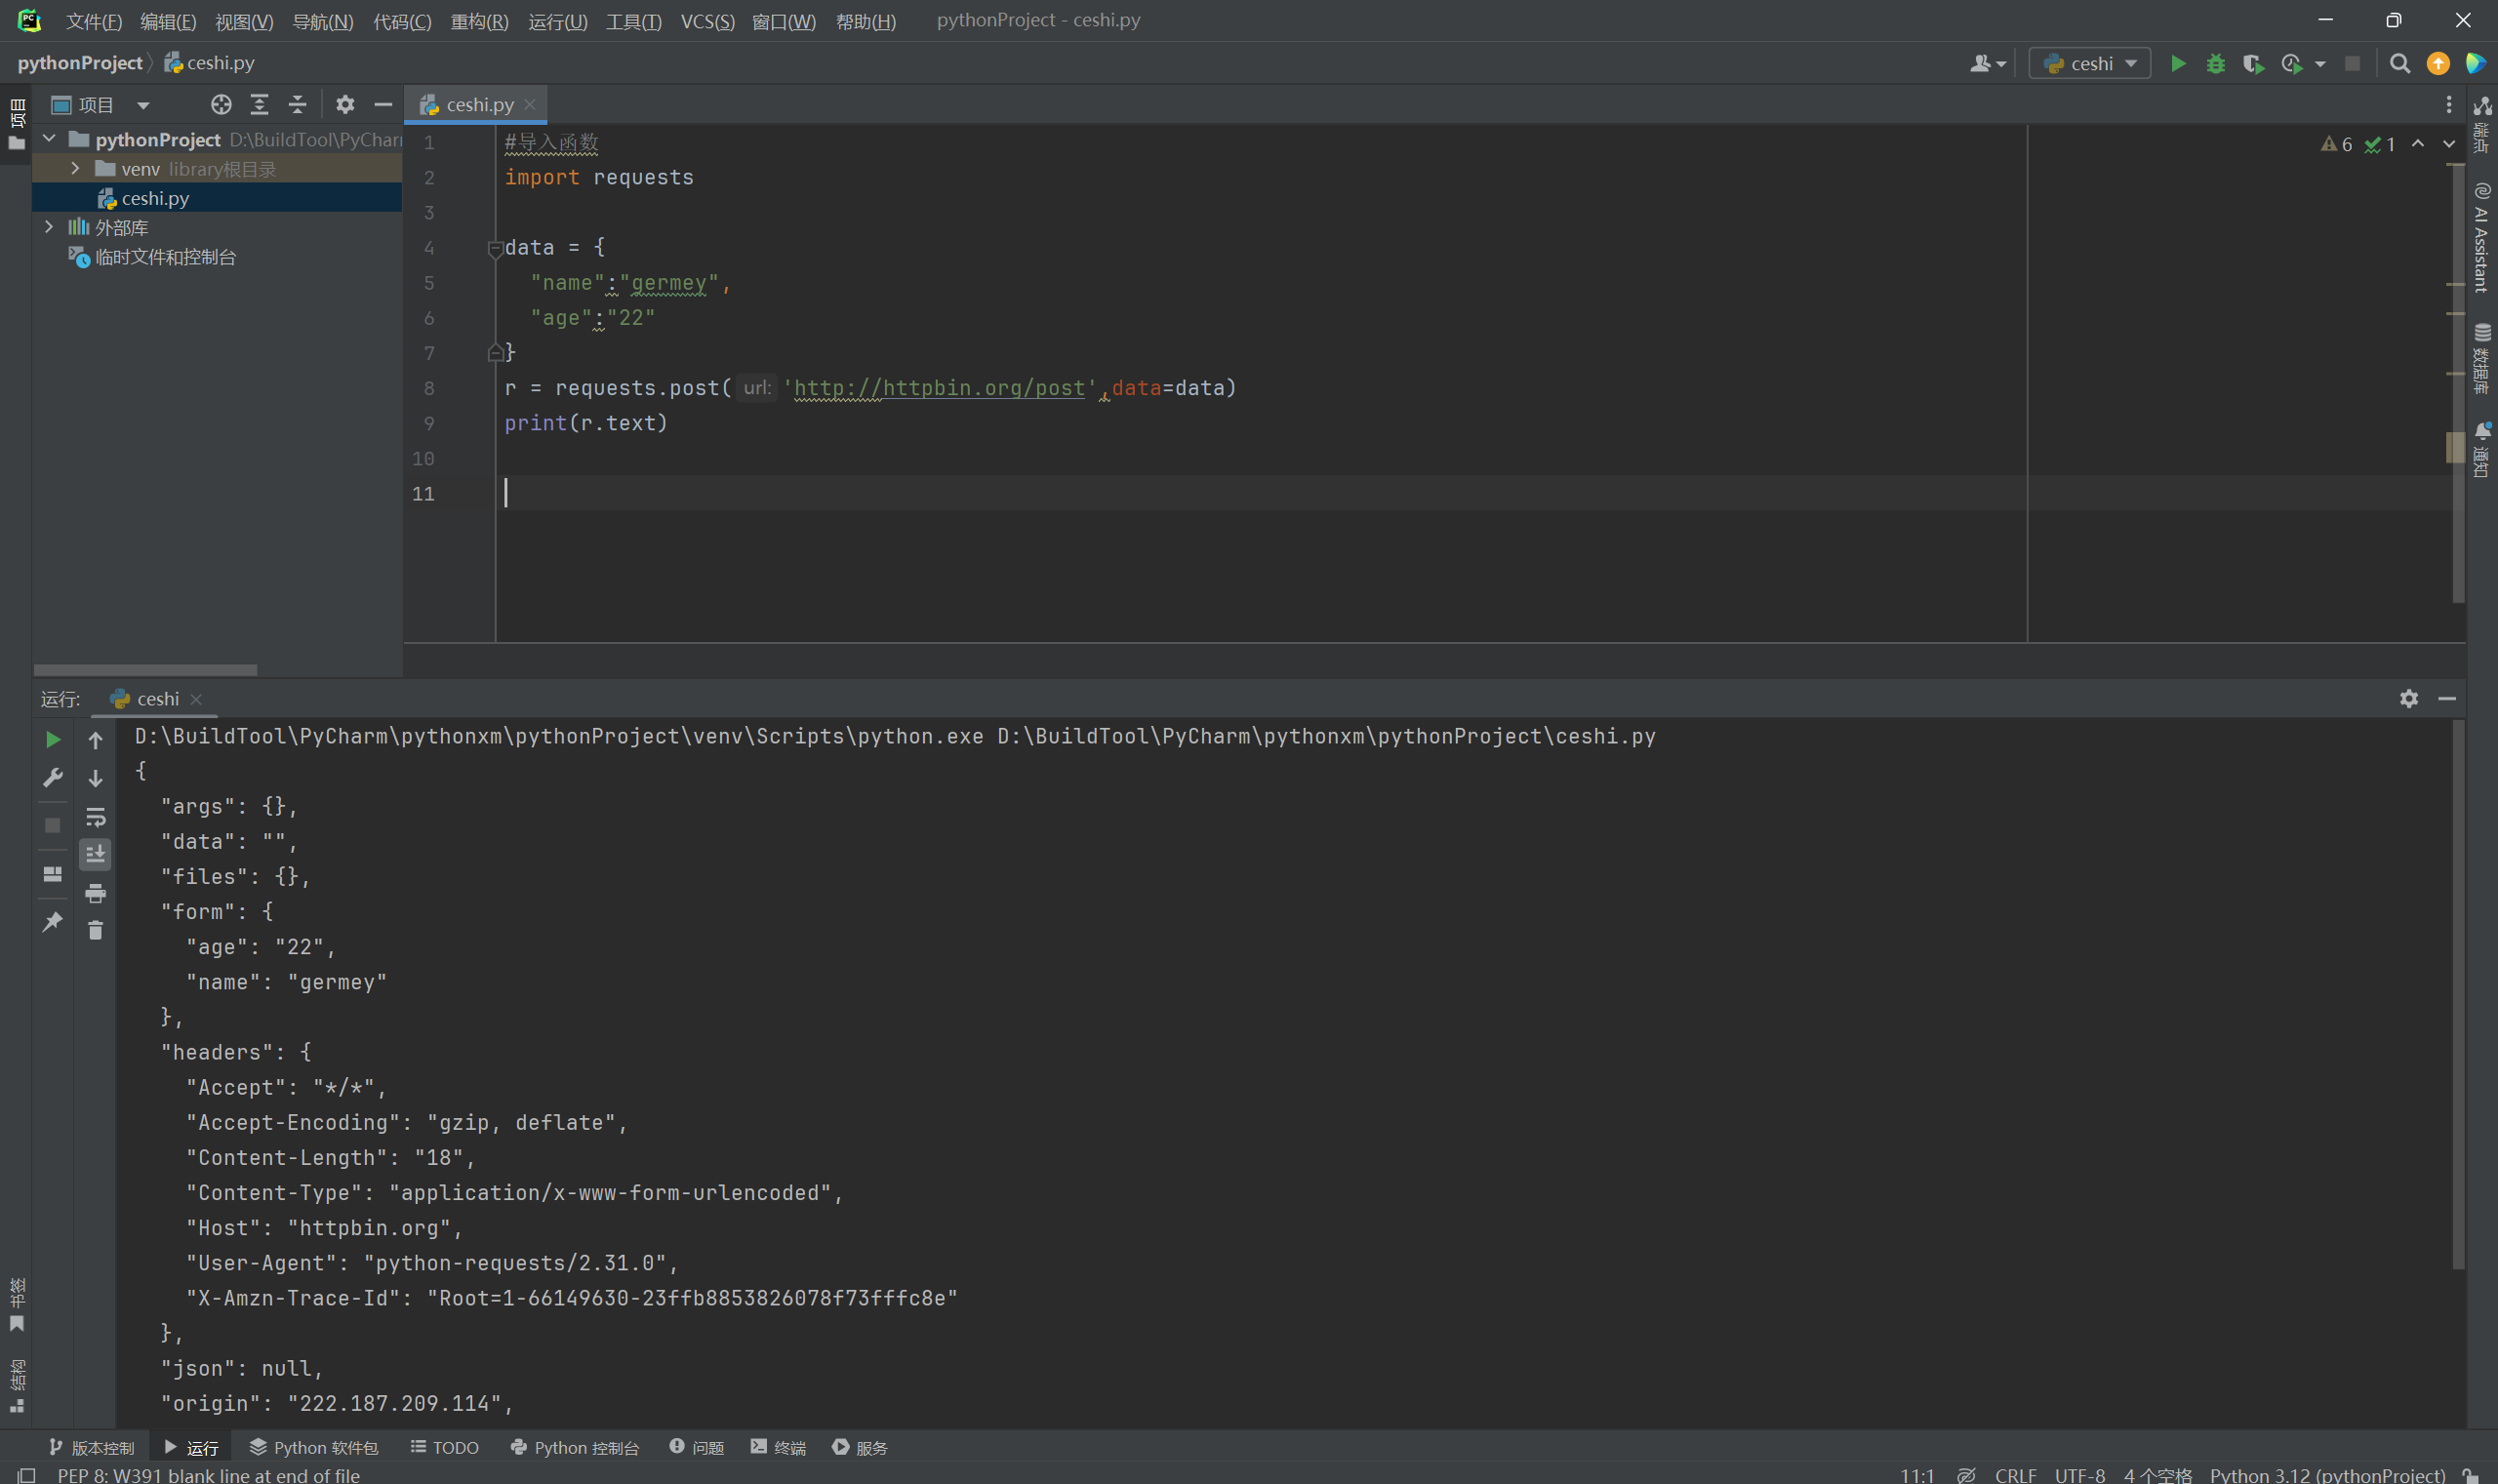Toggle tool window bars icon bottom-left

[27, 1475]
